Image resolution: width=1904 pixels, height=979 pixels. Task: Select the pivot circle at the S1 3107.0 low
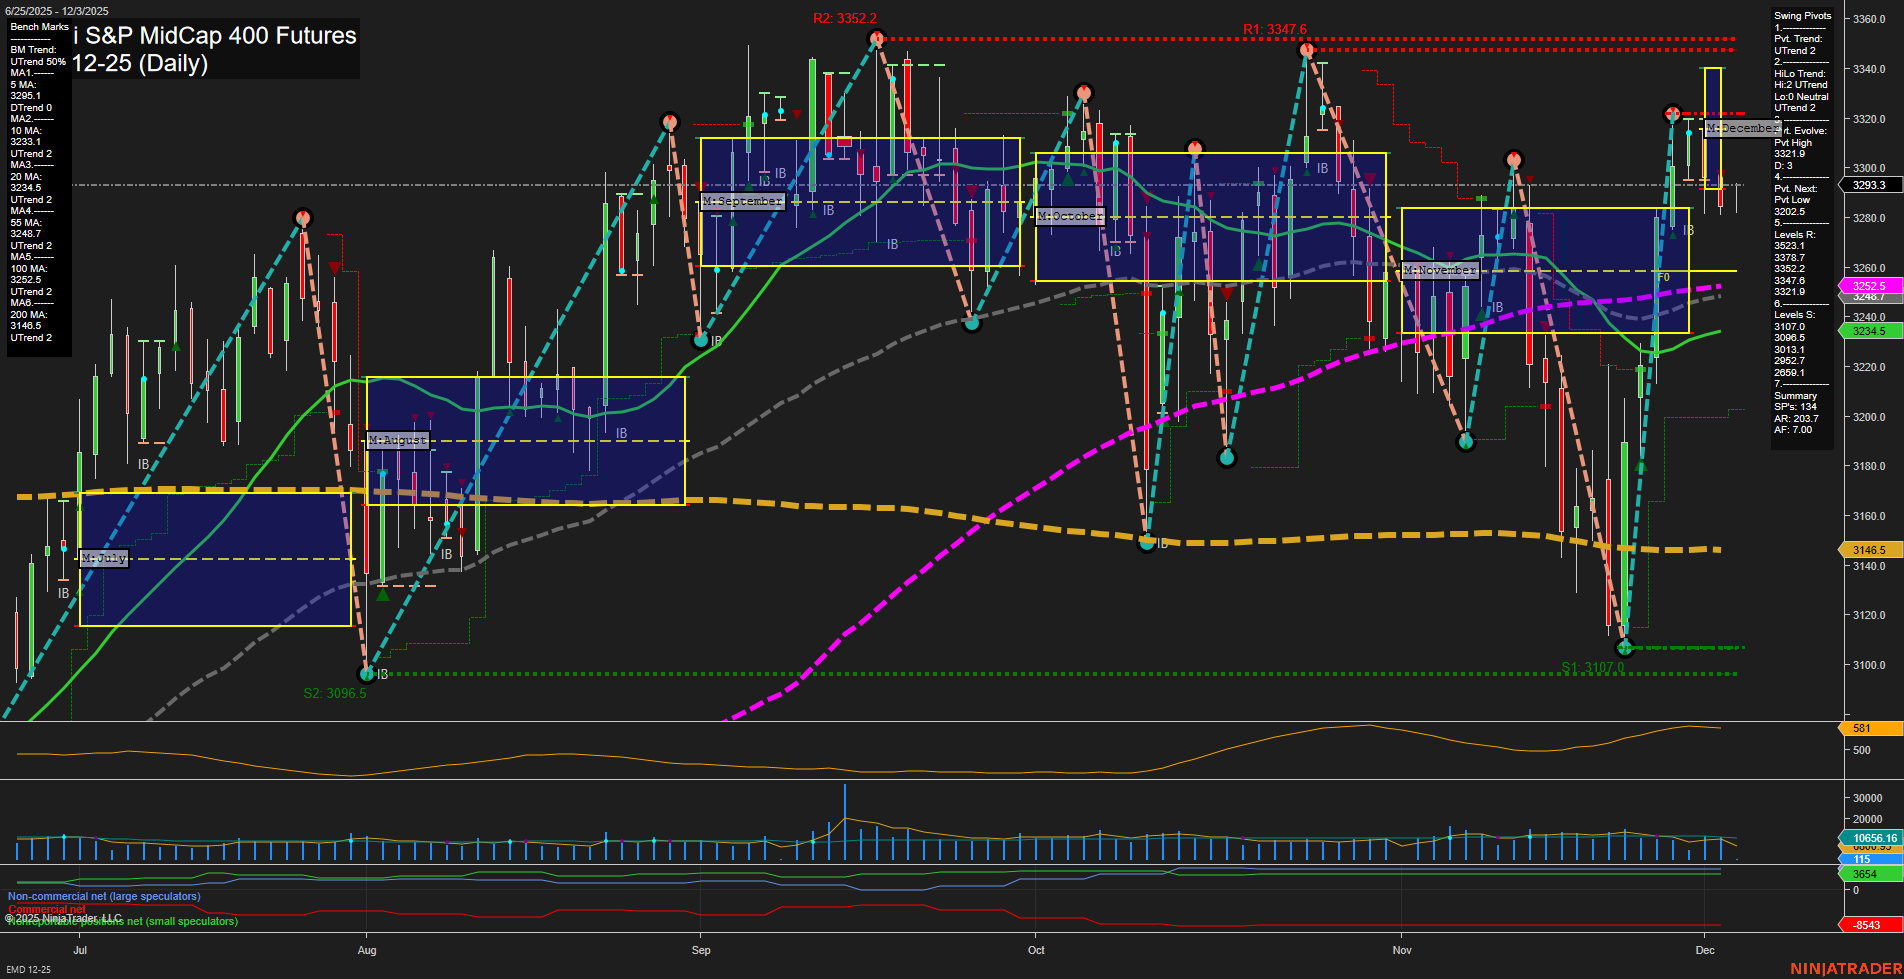1624,648
